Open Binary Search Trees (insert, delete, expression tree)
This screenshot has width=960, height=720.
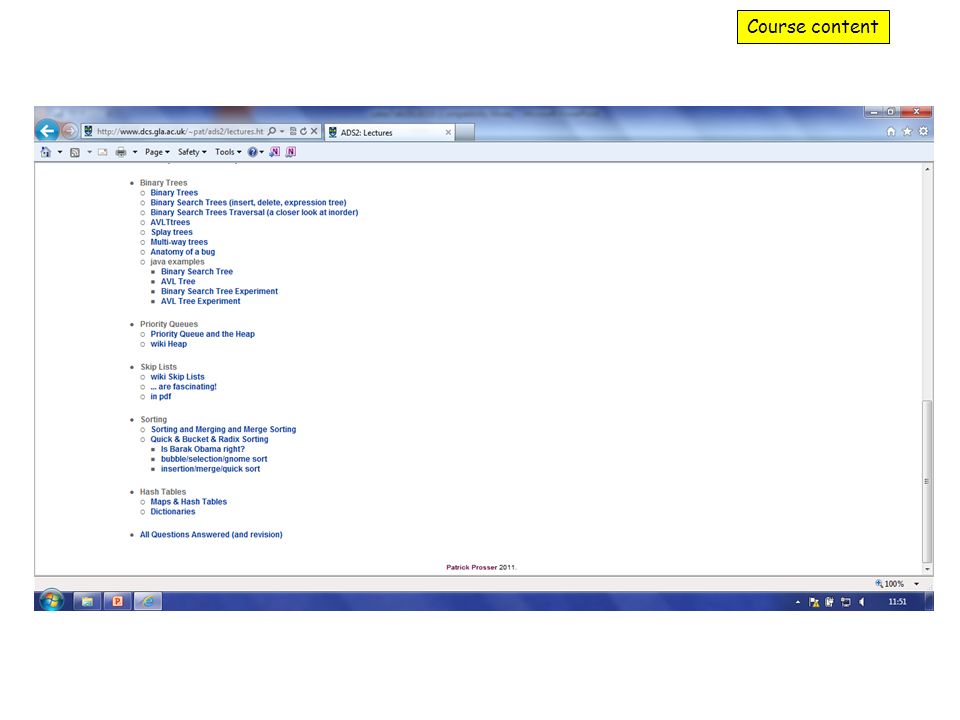point(248,202)
